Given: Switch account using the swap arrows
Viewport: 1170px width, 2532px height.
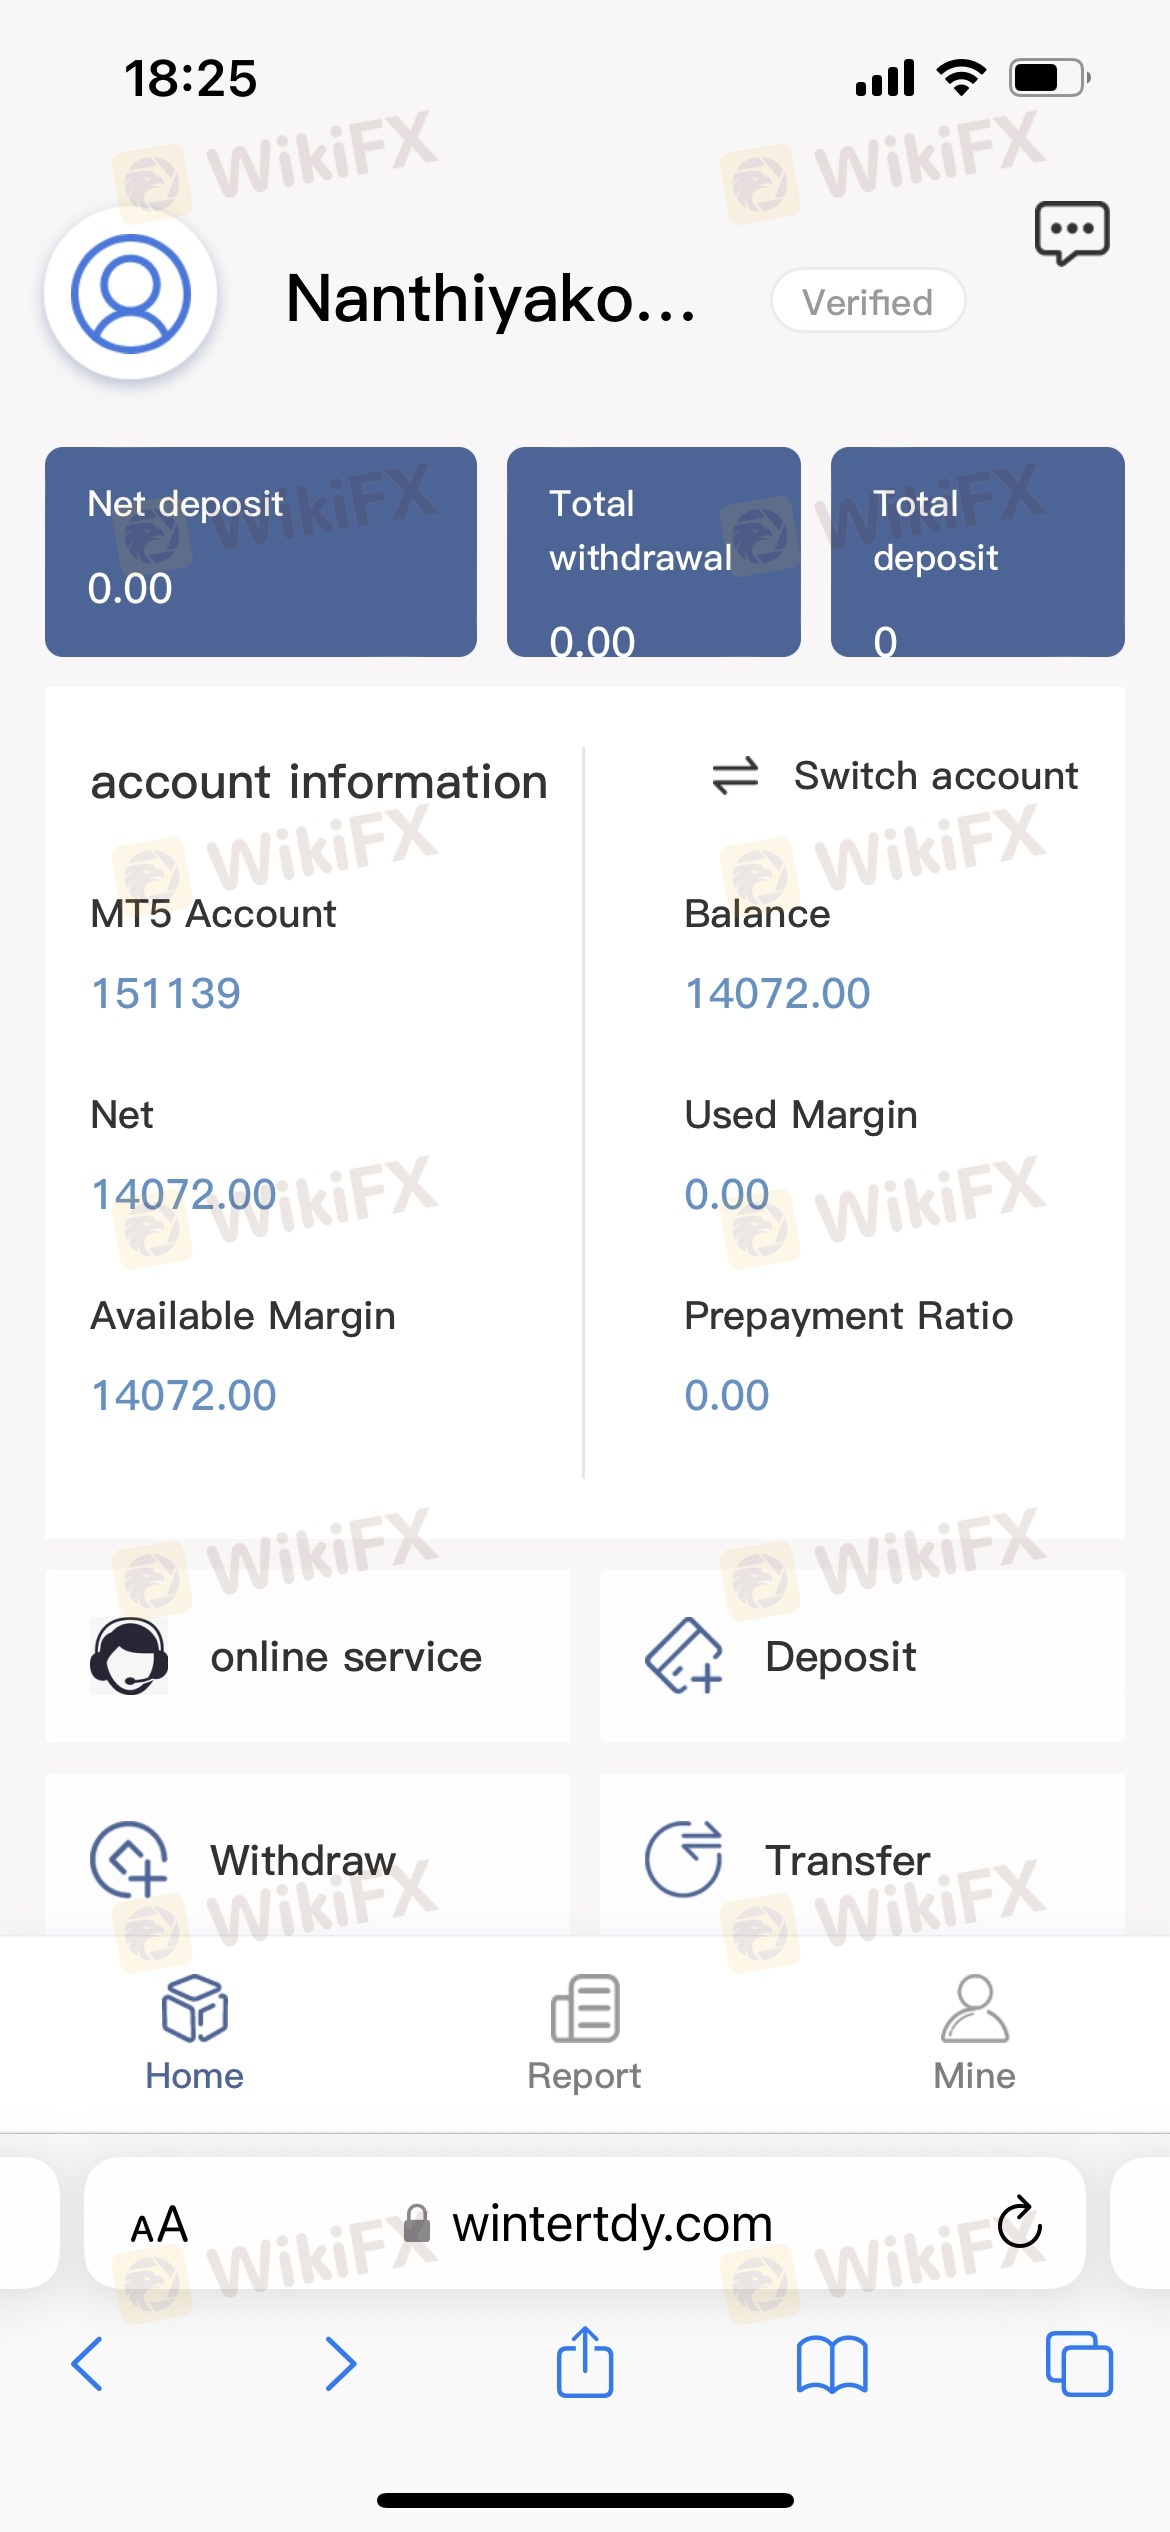Looking at the screenshot, I should coord(736,776).
